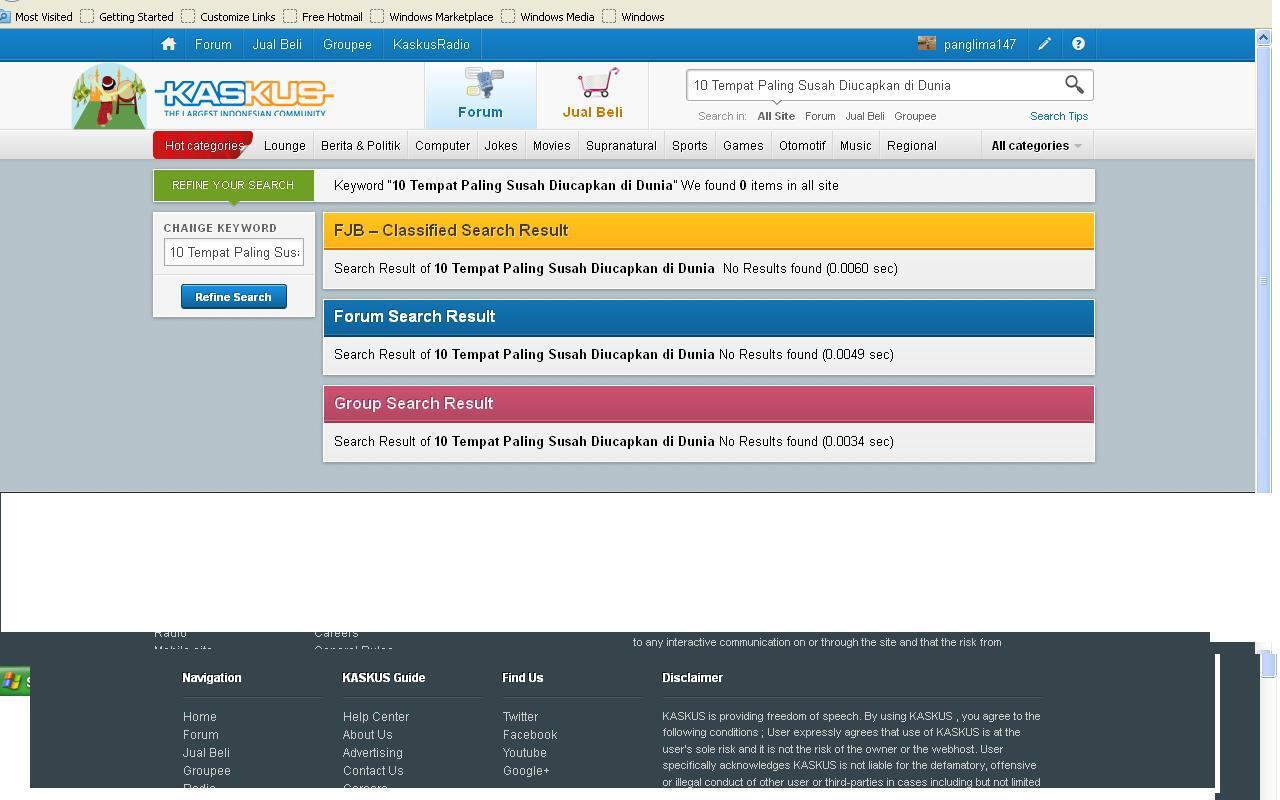Open Supranatural category
1280x800 pixels.
click(x=621, y=145)
